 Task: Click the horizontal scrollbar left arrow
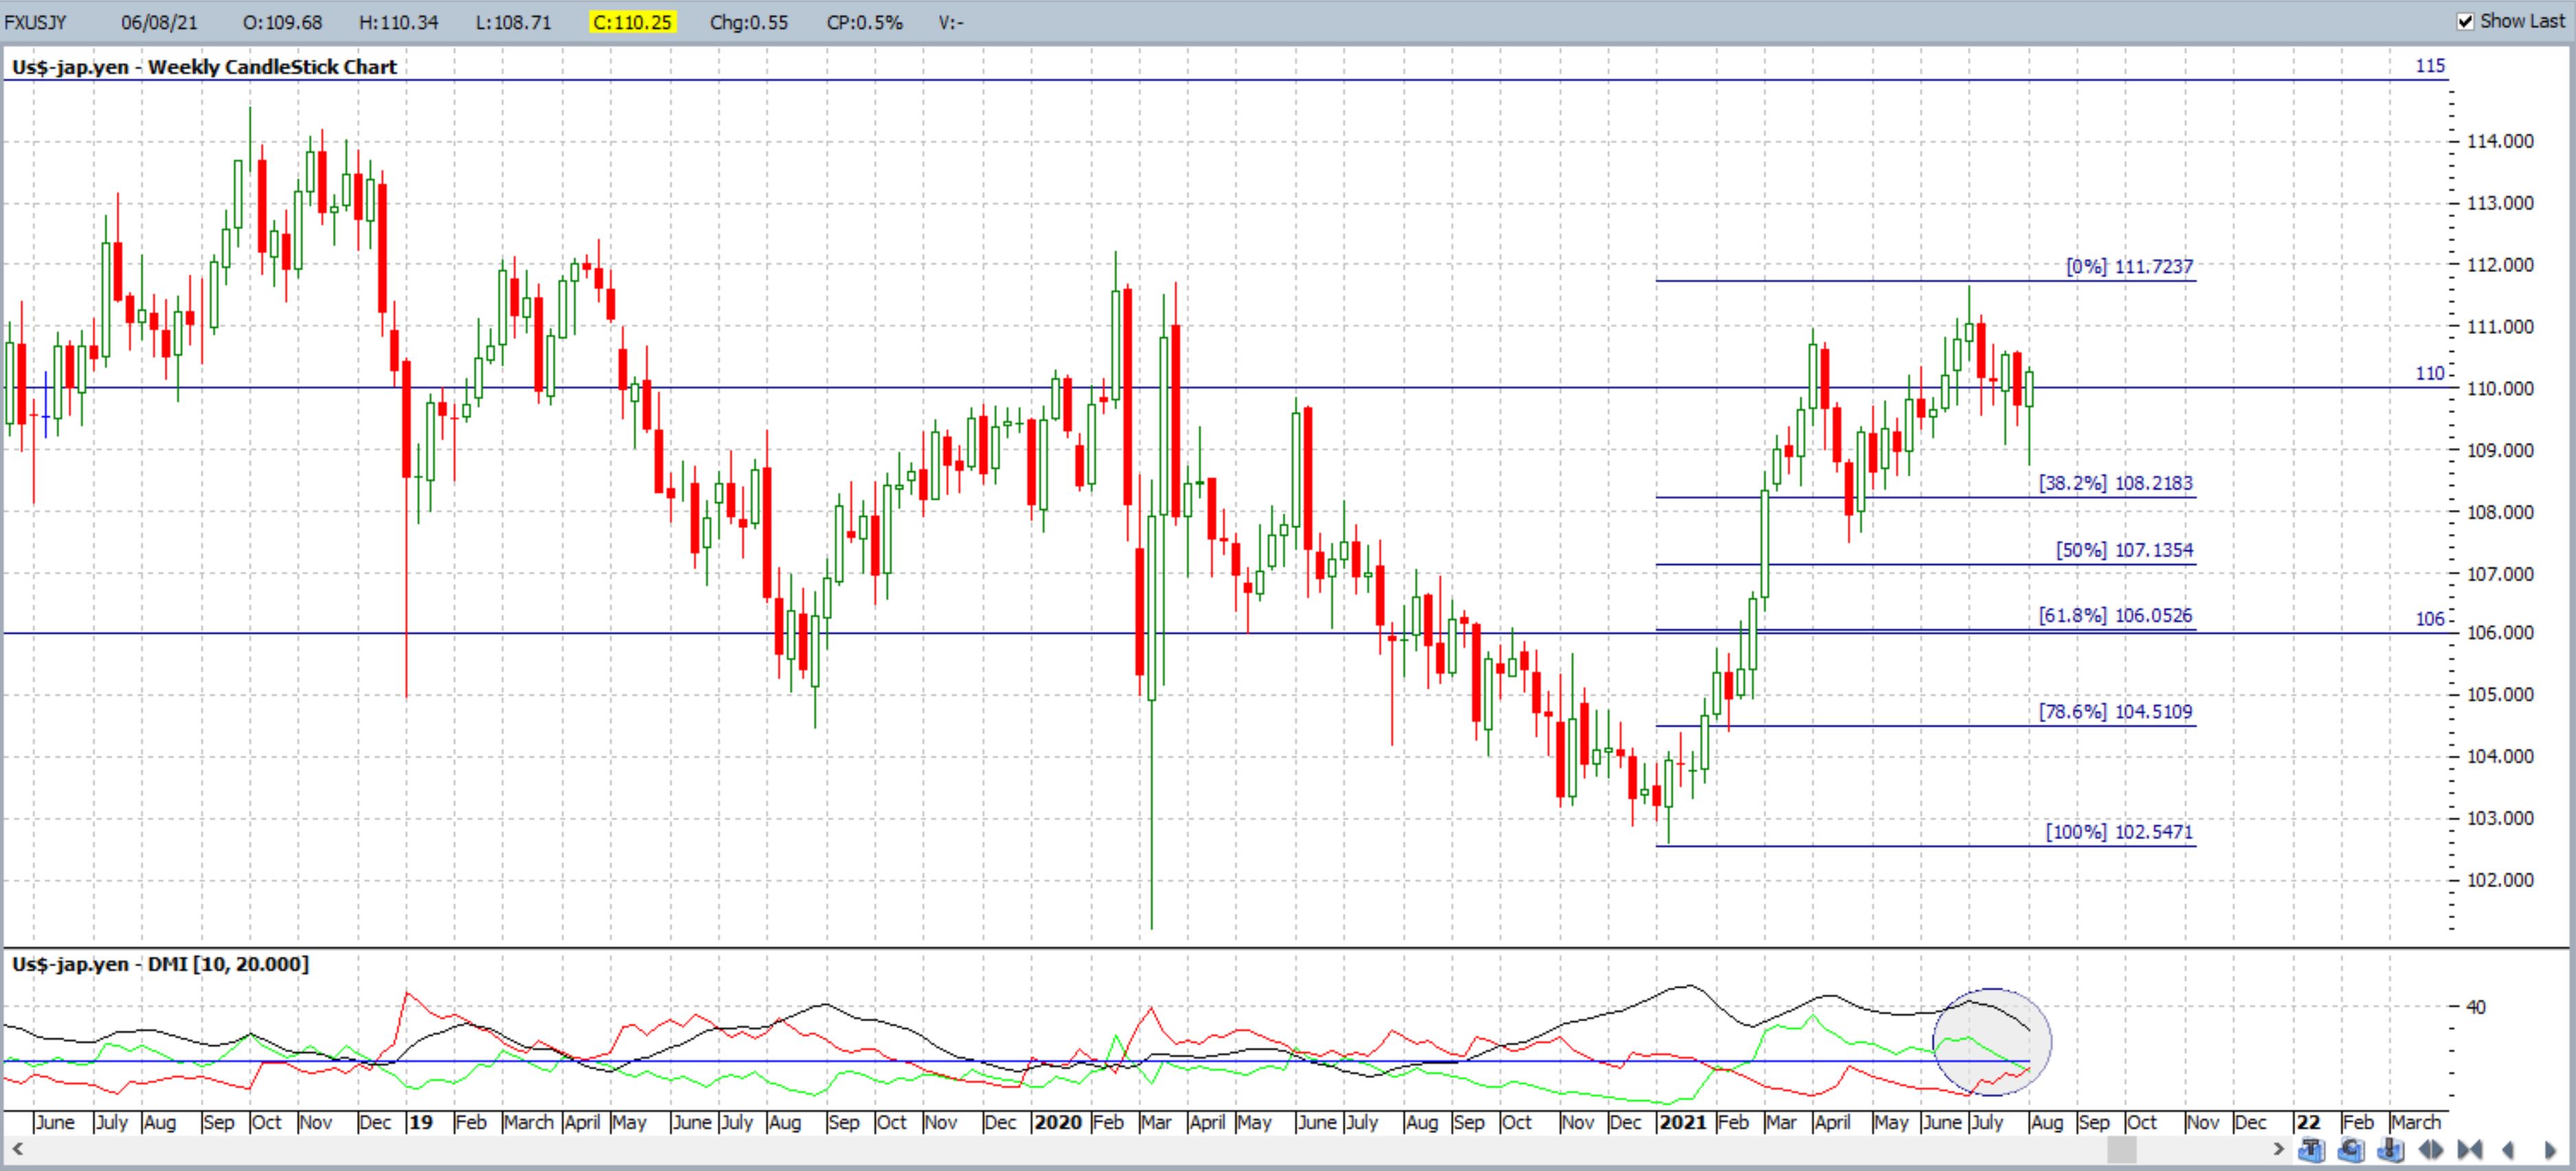[17, 1150]
